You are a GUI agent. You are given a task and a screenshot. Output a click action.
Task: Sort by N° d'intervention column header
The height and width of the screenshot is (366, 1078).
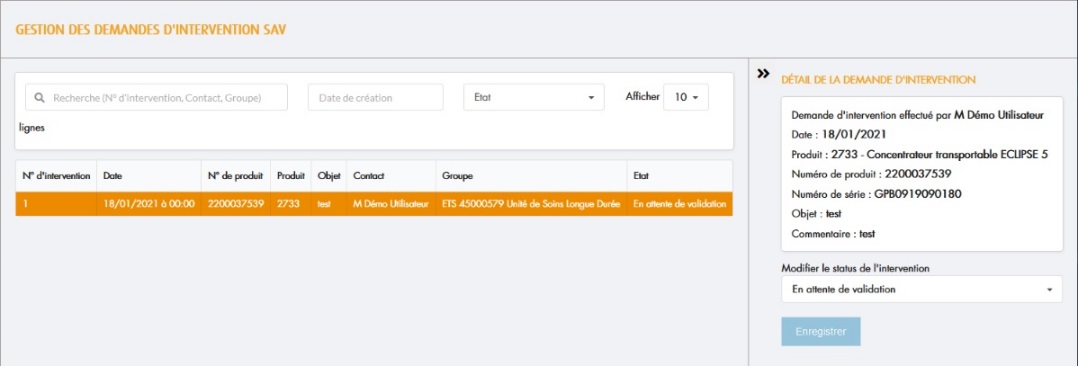[x=56, y=176]
